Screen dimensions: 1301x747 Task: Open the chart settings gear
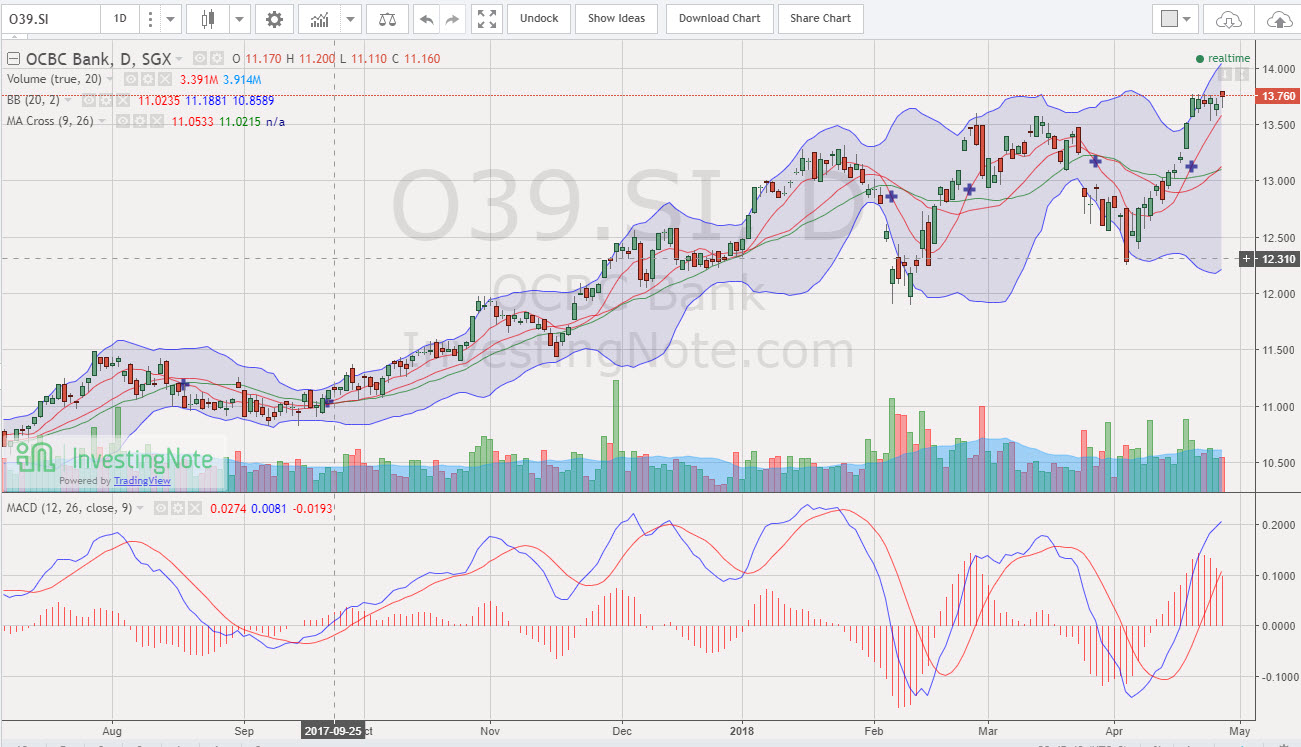click(x=275, y=18)
